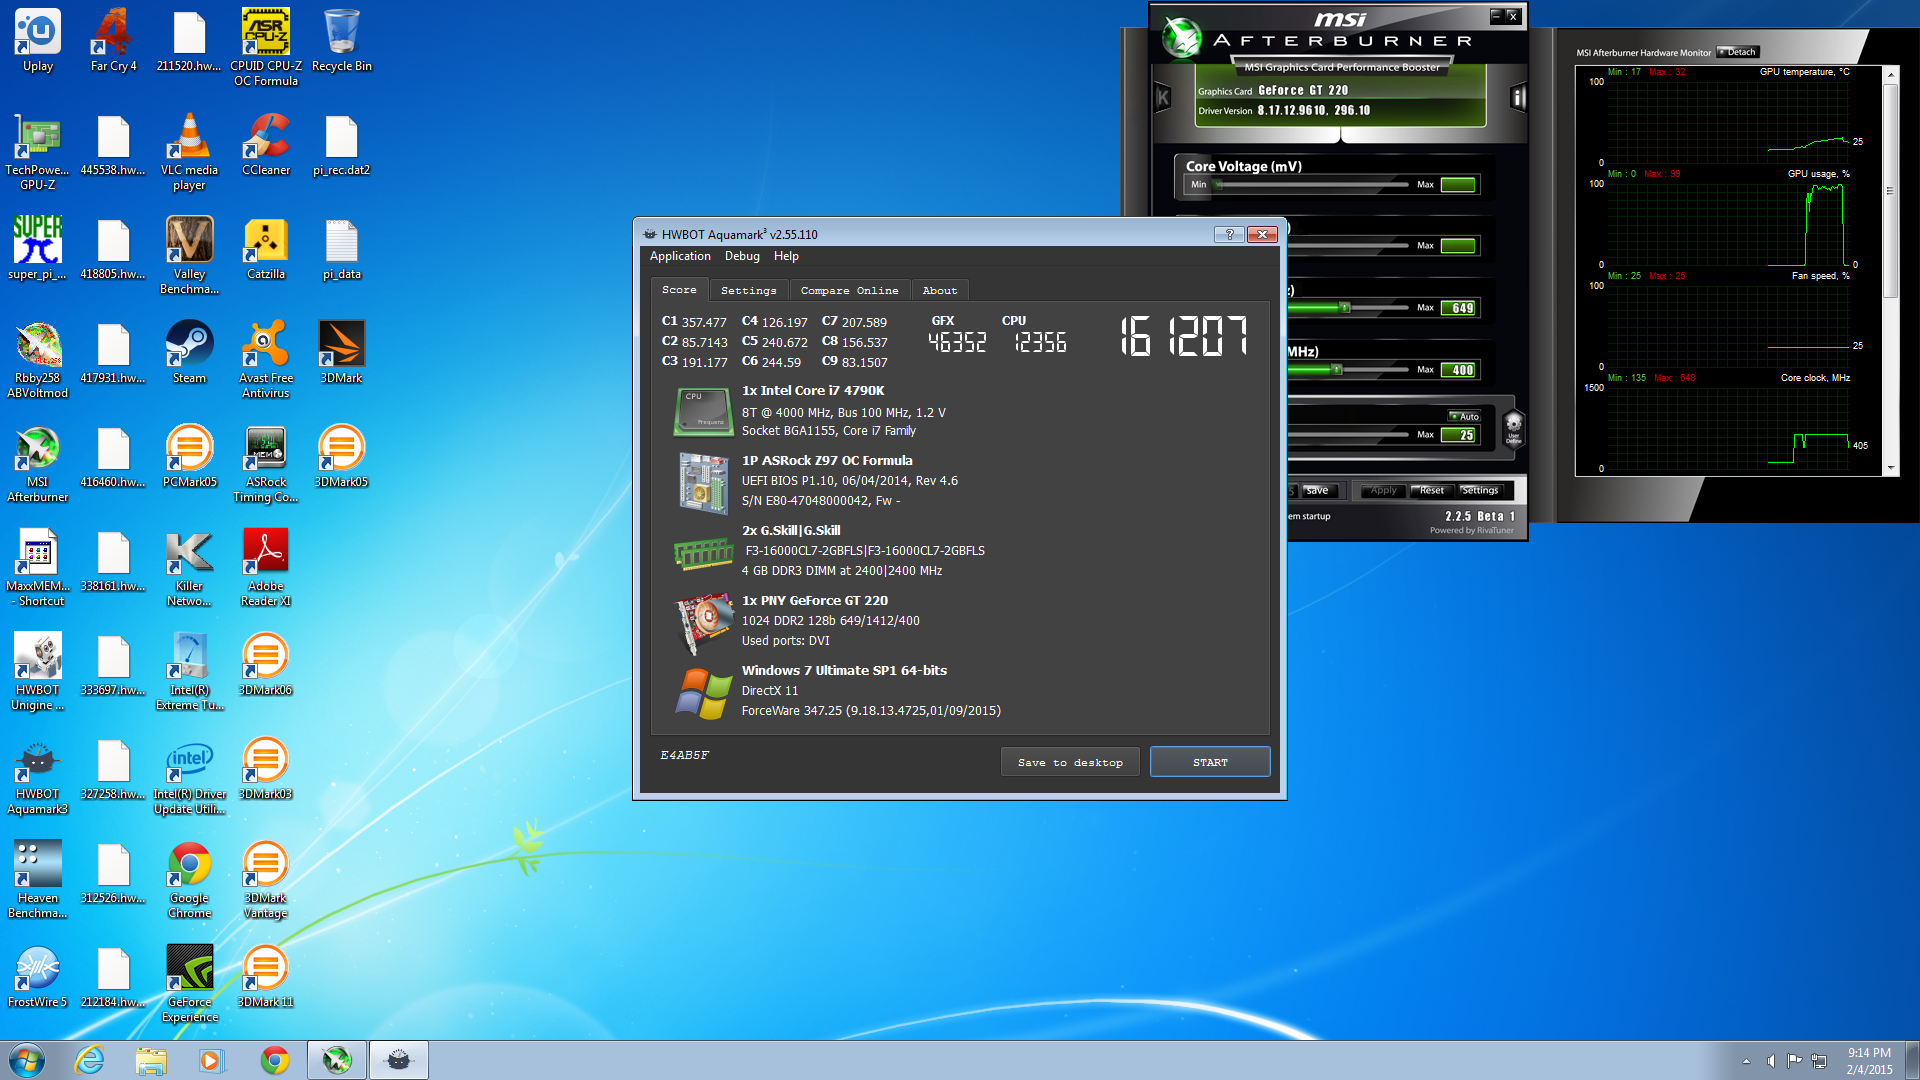Toggle the Auto fan speed button
The width and height of the screenshot is (1920, 1080).
[1464, 416]
